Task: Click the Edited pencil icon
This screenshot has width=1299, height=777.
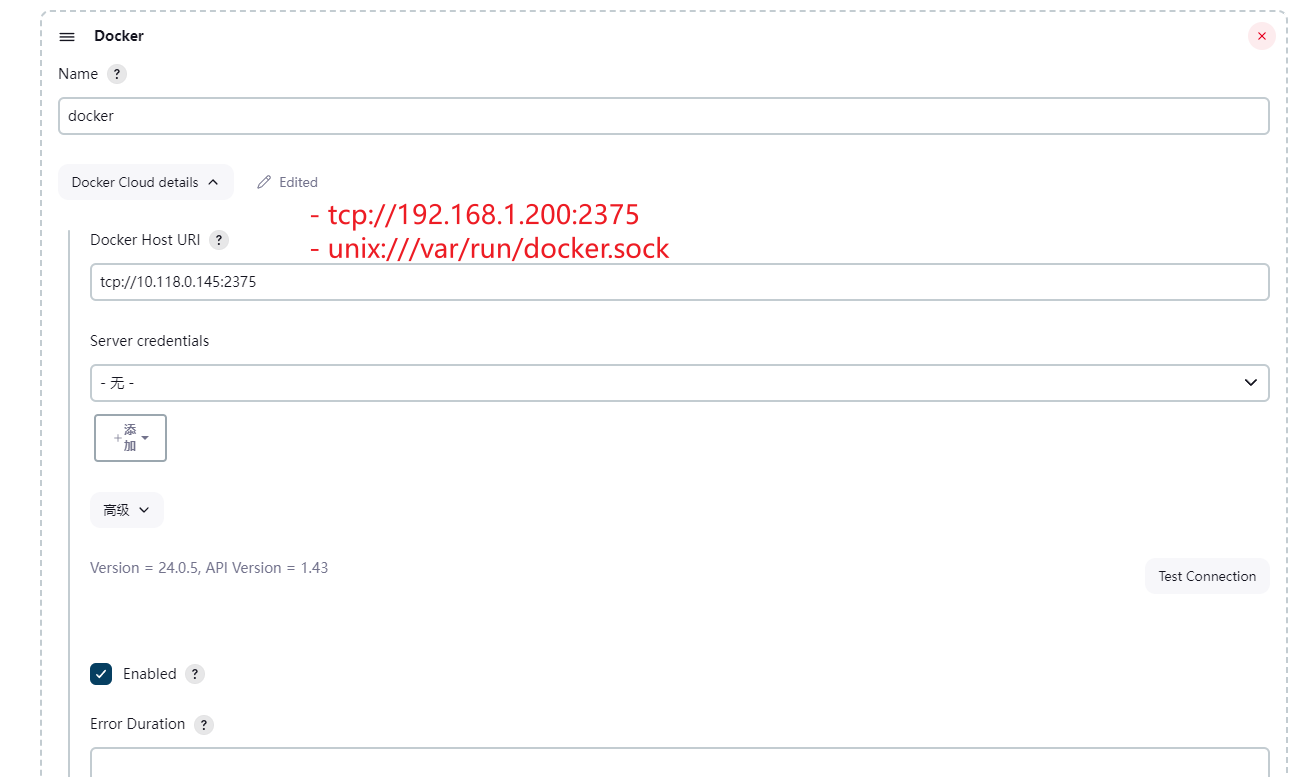Action: coord(264,182)
